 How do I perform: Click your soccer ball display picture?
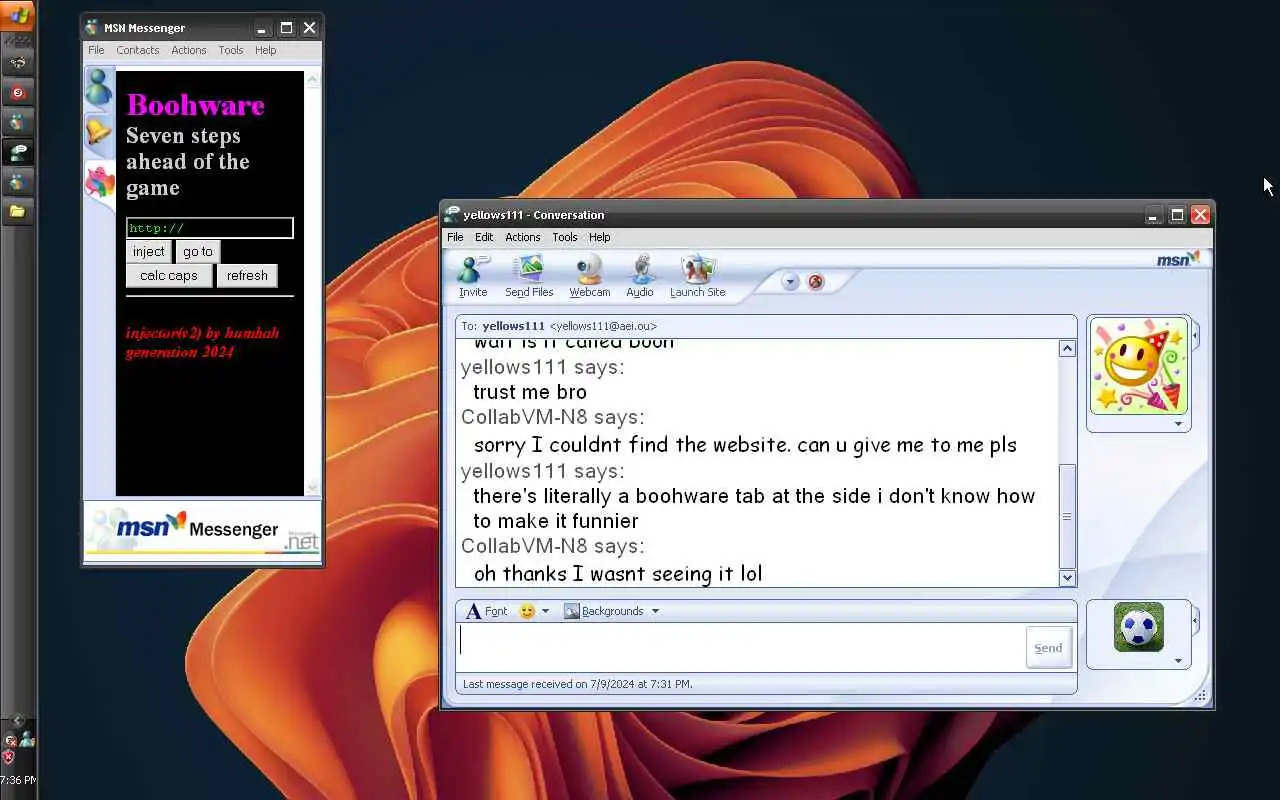pyautogui.click(x=1139, y=627)
